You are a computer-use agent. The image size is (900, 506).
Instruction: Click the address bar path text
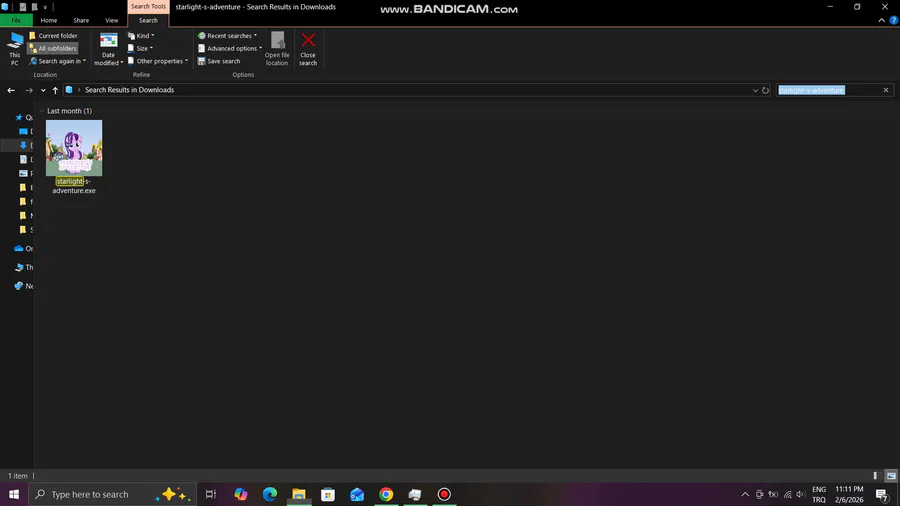[129, 90]
